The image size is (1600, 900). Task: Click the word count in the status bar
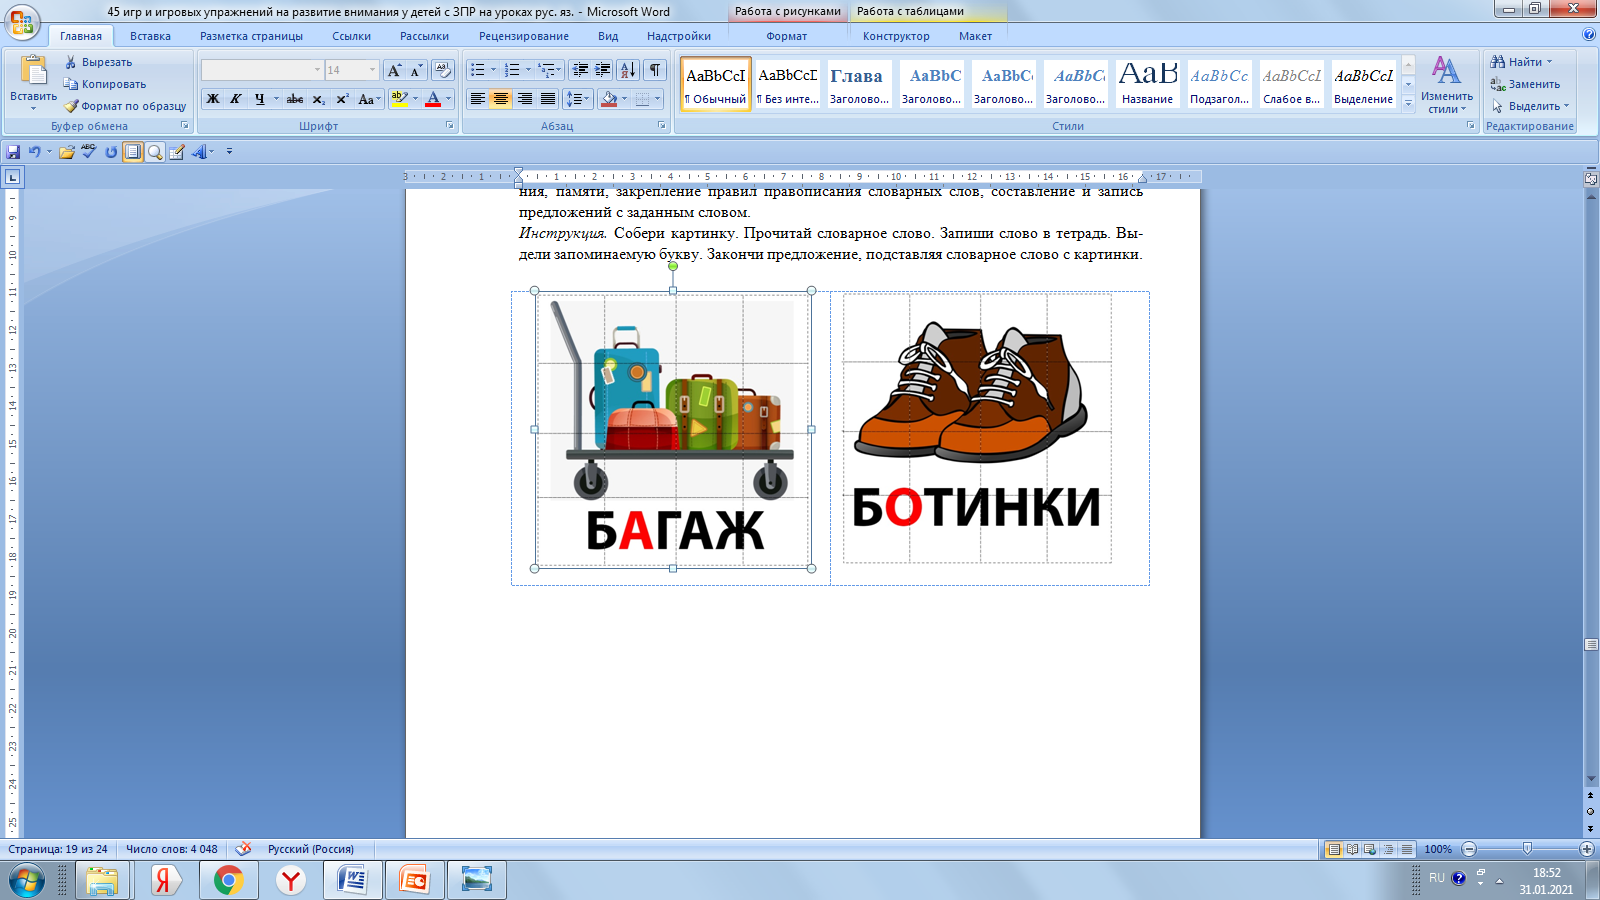point(171,849)
